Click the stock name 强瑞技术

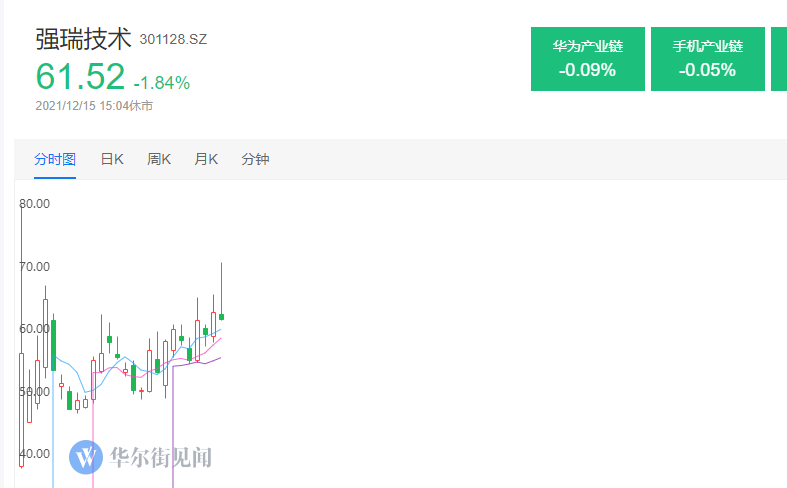83,39
